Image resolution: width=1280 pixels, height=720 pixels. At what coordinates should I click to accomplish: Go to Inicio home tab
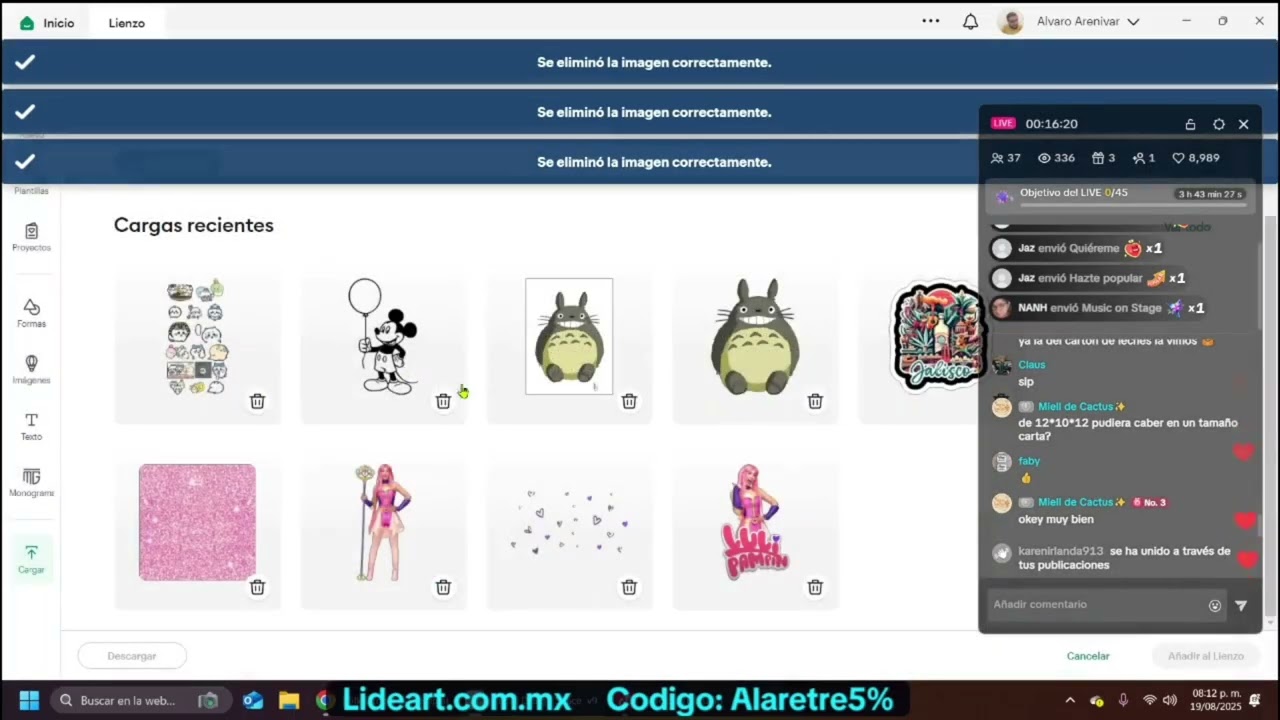[x=47, y=23]
